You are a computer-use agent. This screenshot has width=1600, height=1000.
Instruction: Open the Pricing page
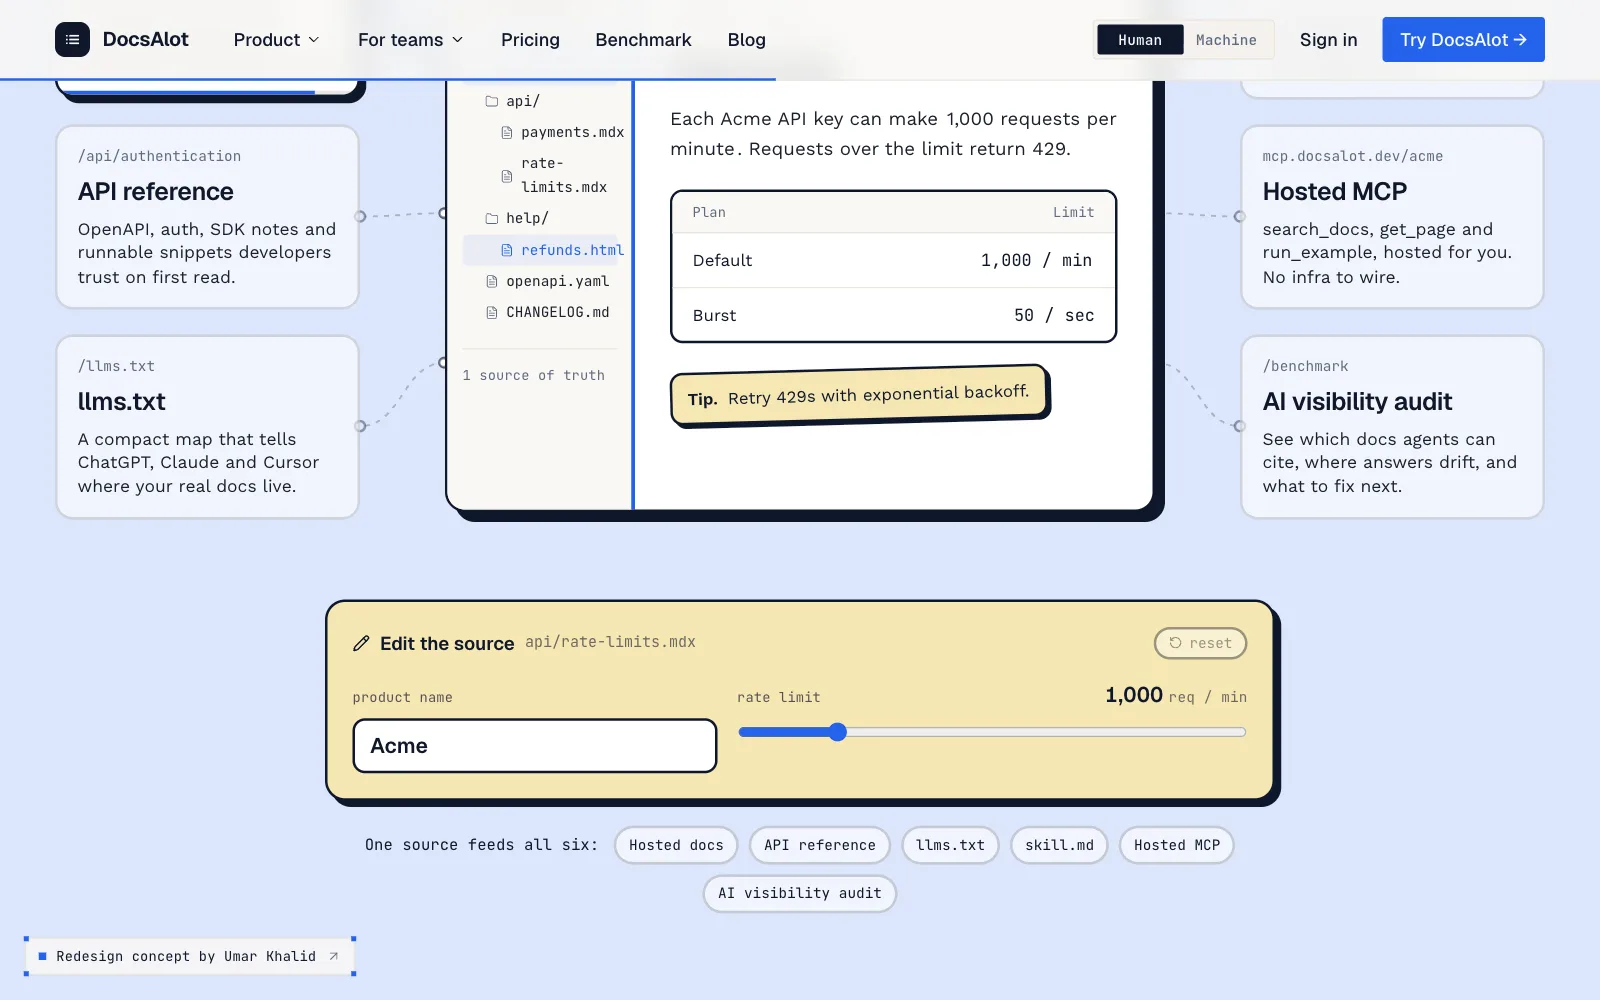click(530, 40)
